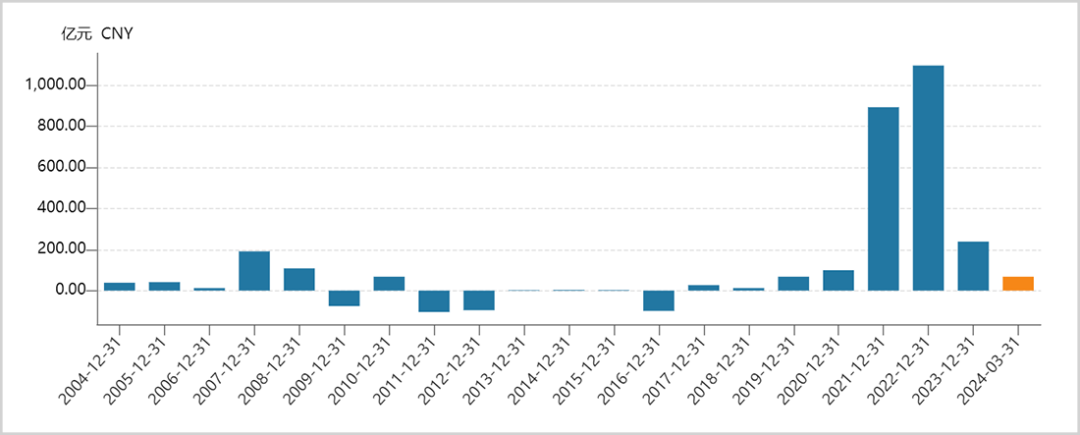Click the 2005-12-31 bar
The height and width of the screenshot is (435, 1080).
coord(164,286)
